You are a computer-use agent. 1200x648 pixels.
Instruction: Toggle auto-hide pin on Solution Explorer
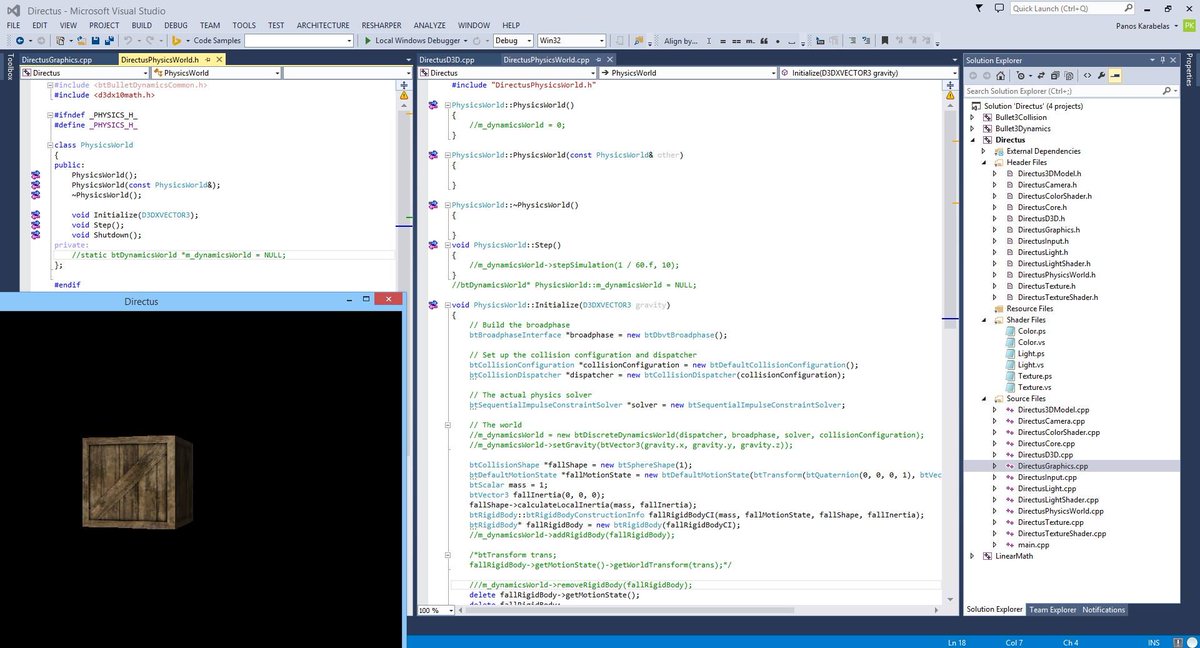tap(1162, 60)
